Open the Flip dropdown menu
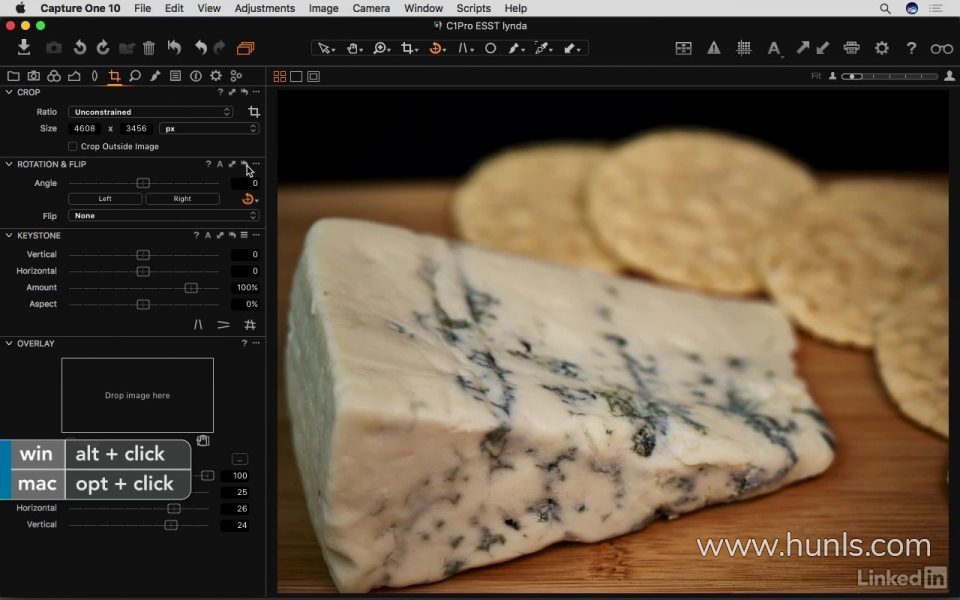 click(x=164, y=216)
